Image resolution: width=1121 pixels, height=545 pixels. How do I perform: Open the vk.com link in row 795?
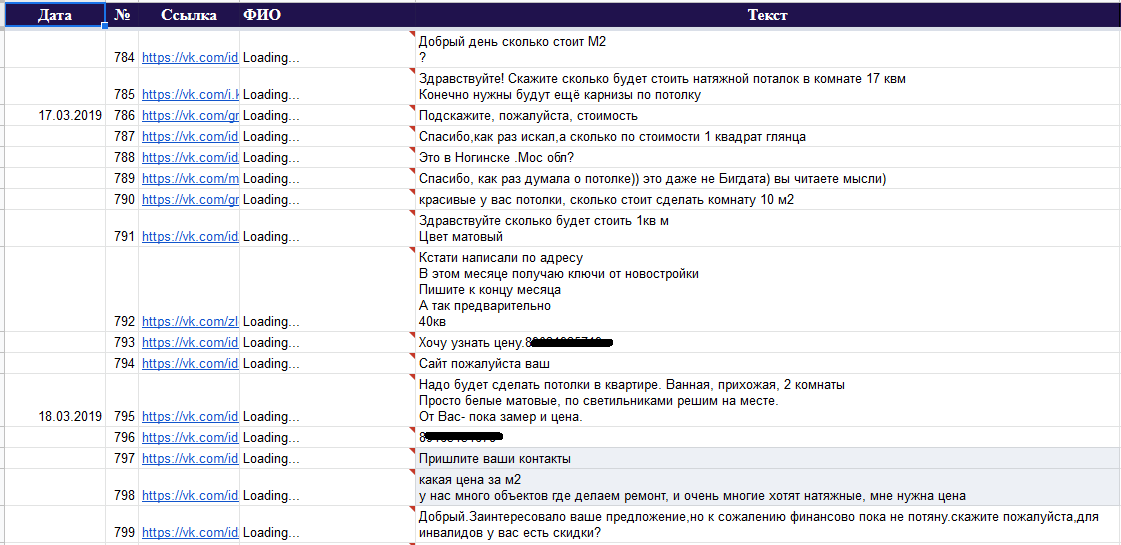click(189, 416)
